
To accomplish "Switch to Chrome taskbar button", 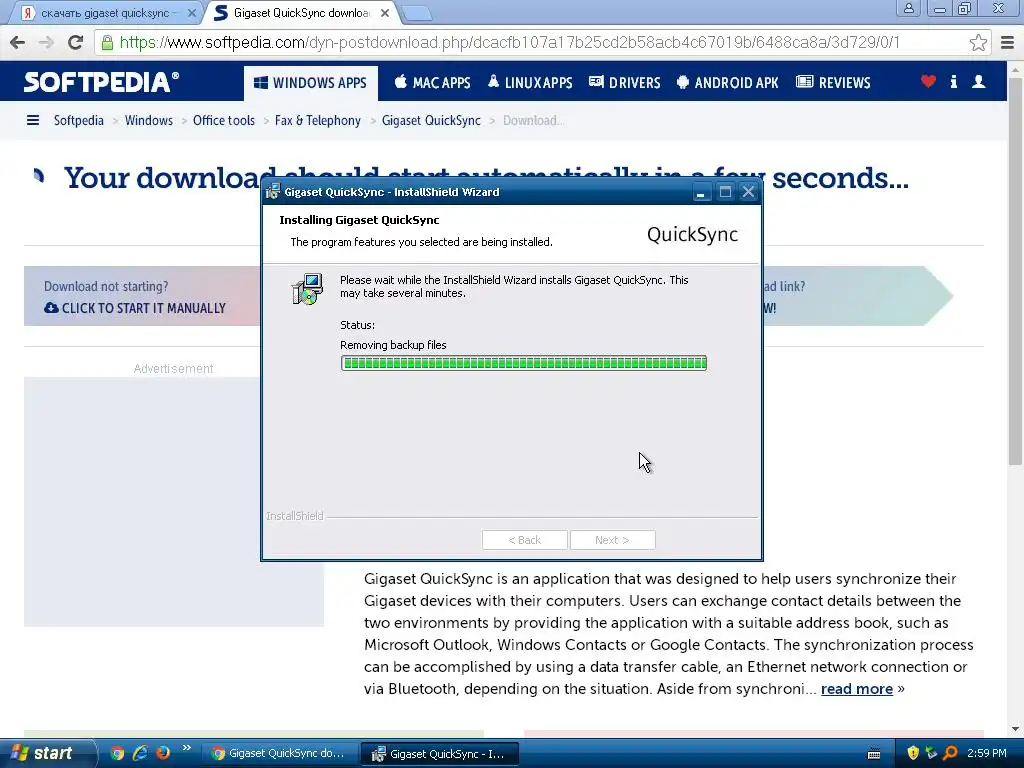I will [280, 754].
